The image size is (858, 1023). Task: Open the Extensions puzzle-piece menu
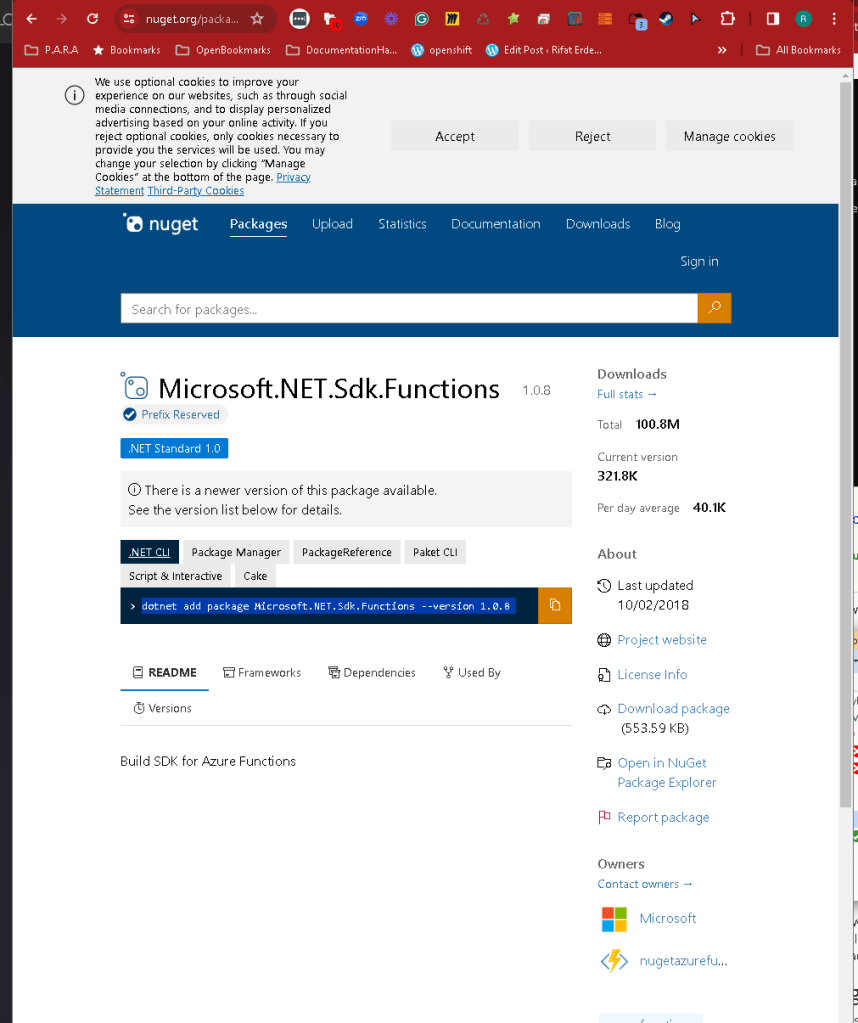[x=728, y=19]
